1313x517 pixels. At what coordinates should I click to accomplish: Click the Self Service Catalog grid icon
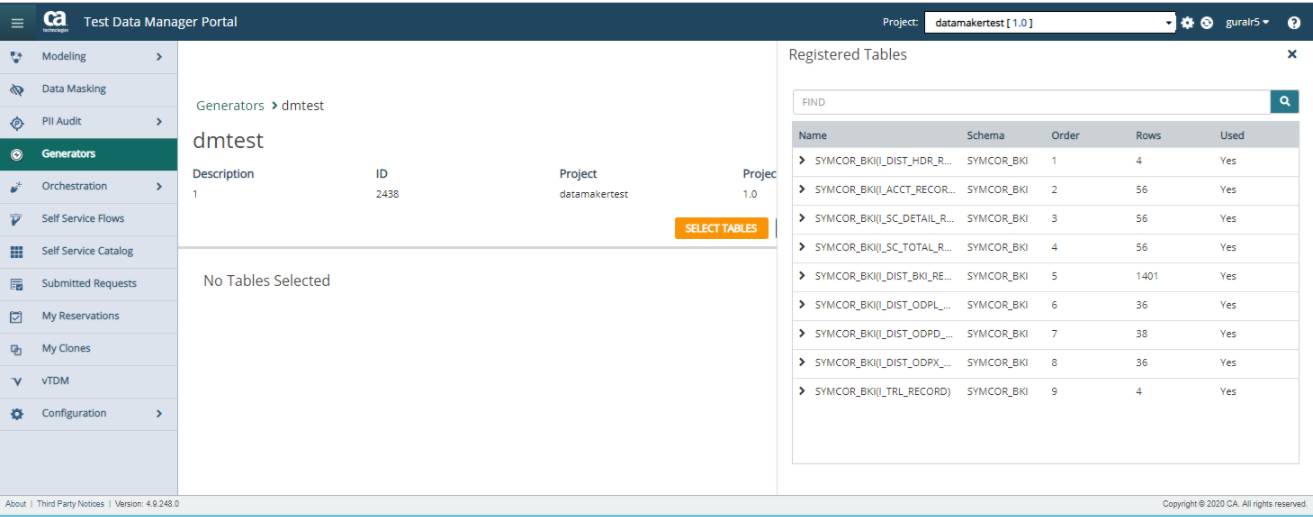point(16,251)
